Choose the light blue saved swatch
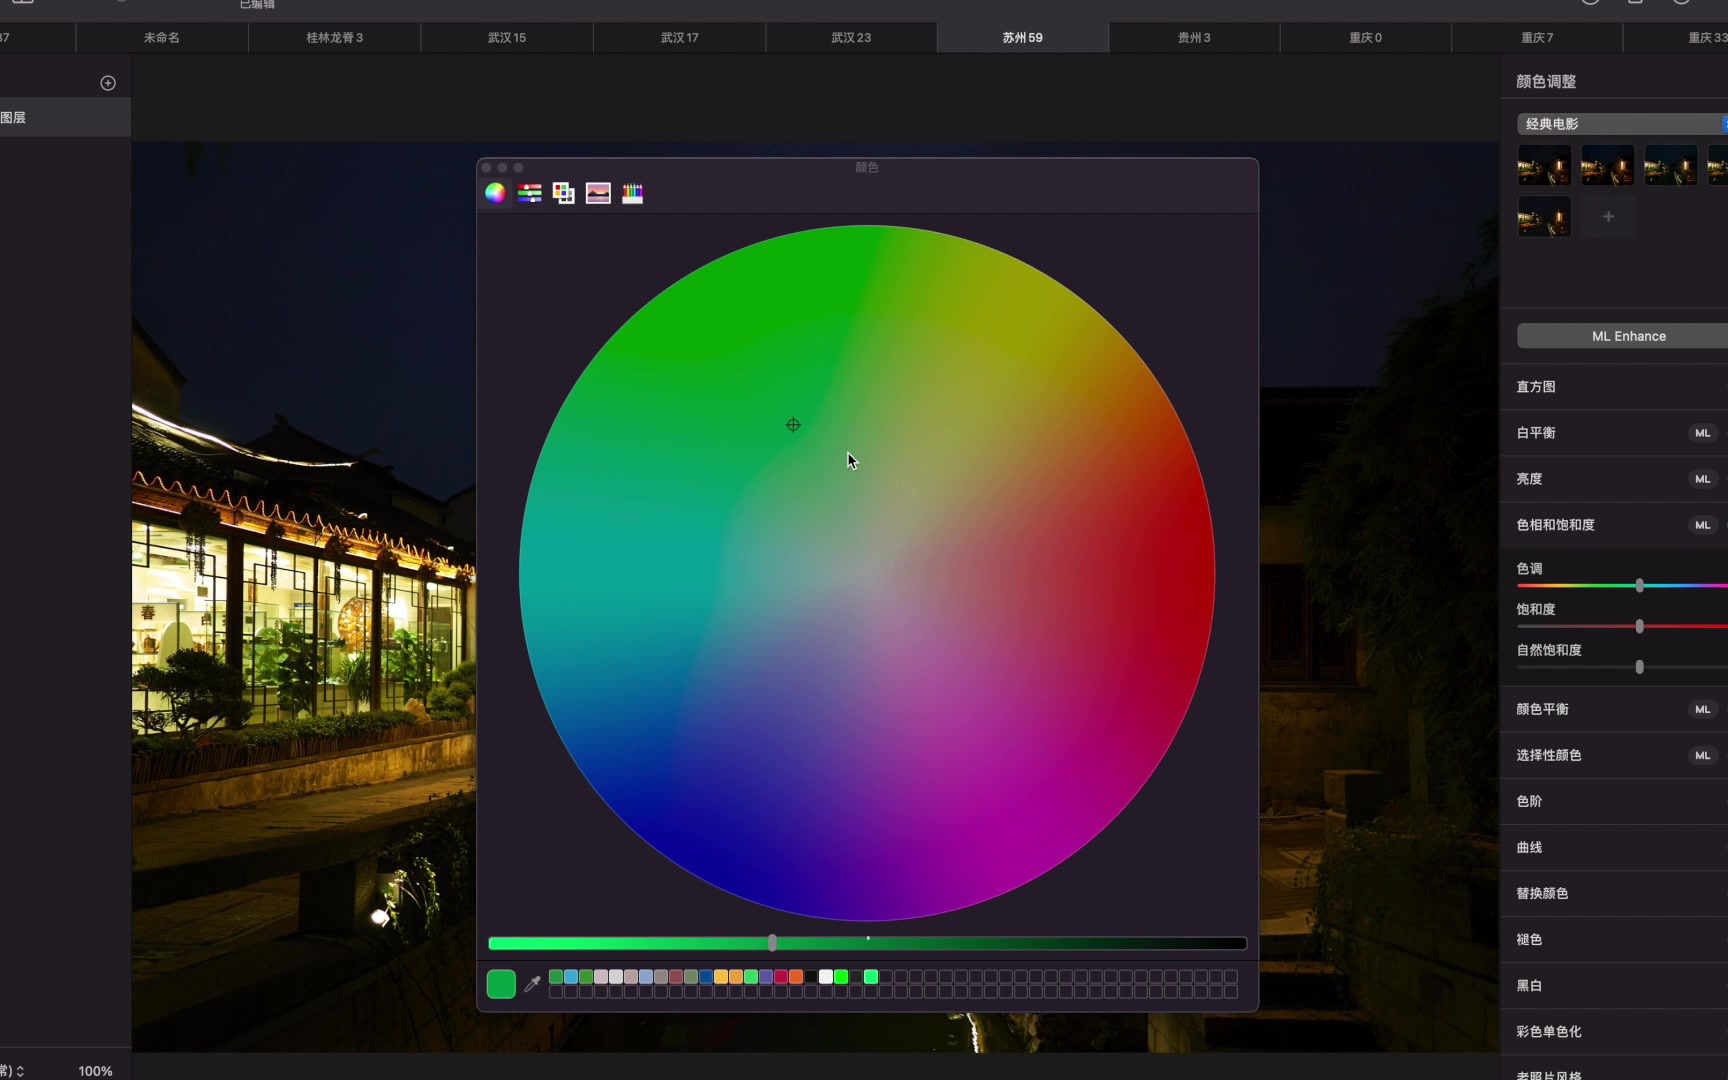 pyautogui.click(x=571, y=976)
